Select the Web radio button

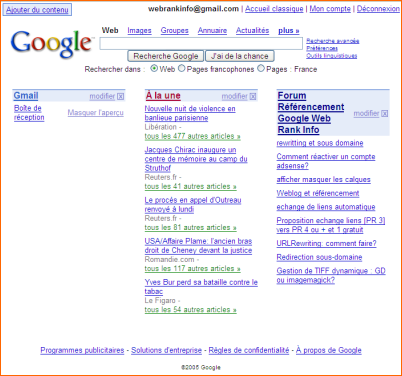pos(154,68)
